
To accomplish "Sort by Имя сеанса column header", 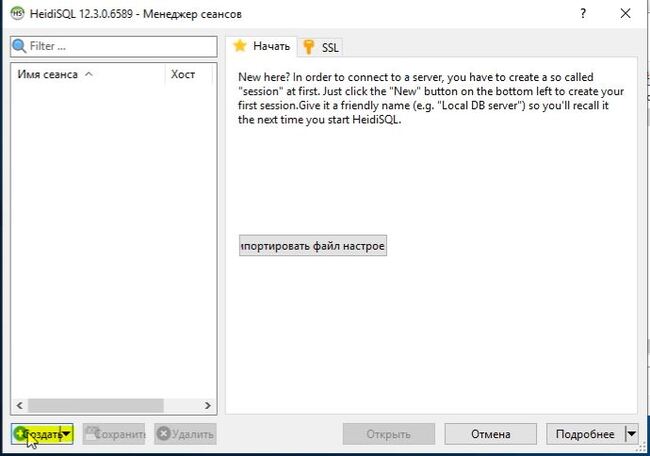I will (x=87, y=75).
